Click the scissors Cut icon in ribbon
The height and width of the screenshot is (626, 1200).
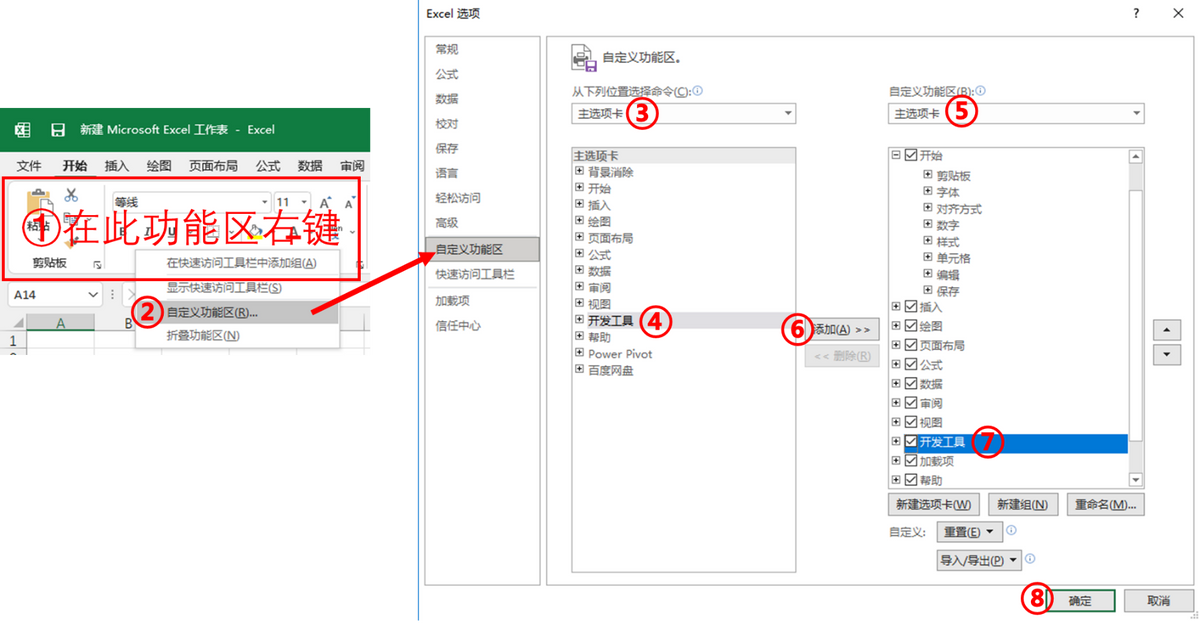(71, 195)
